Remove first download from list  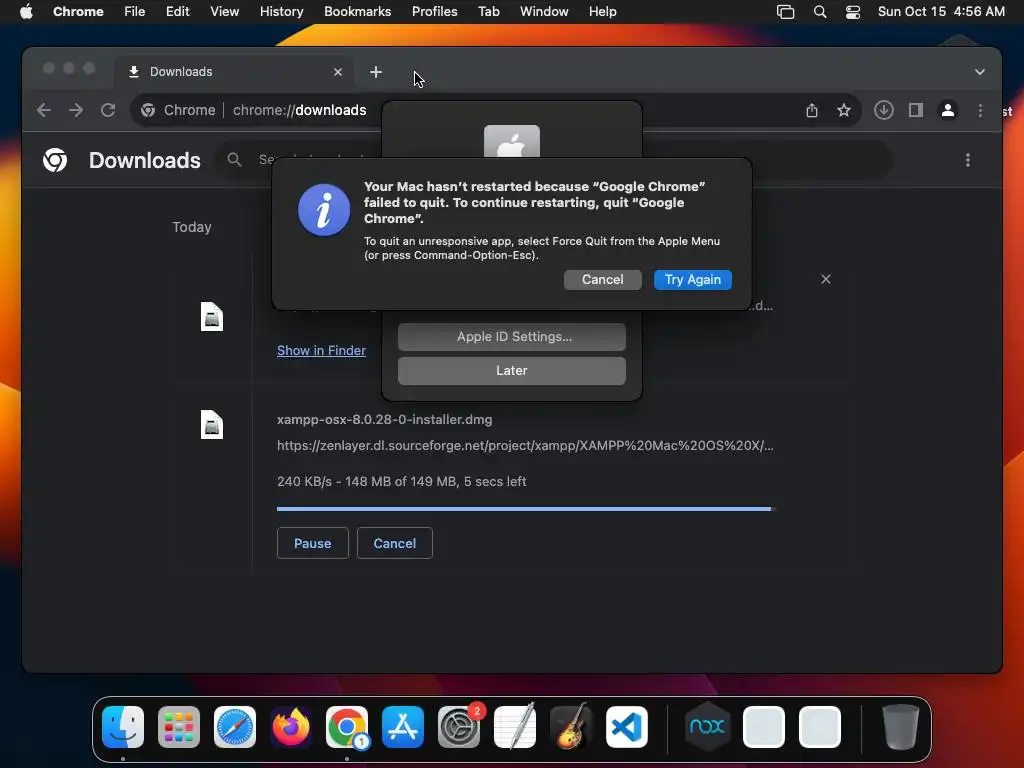[x=825, y=280]
